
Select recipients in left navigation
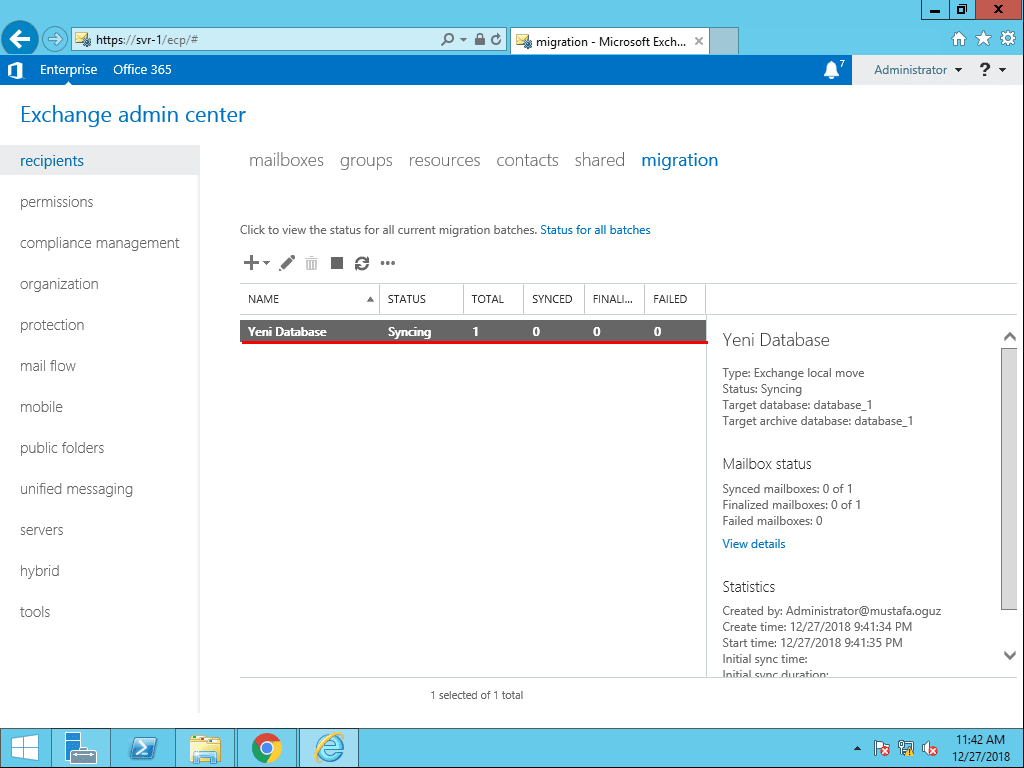click(100, 161)
